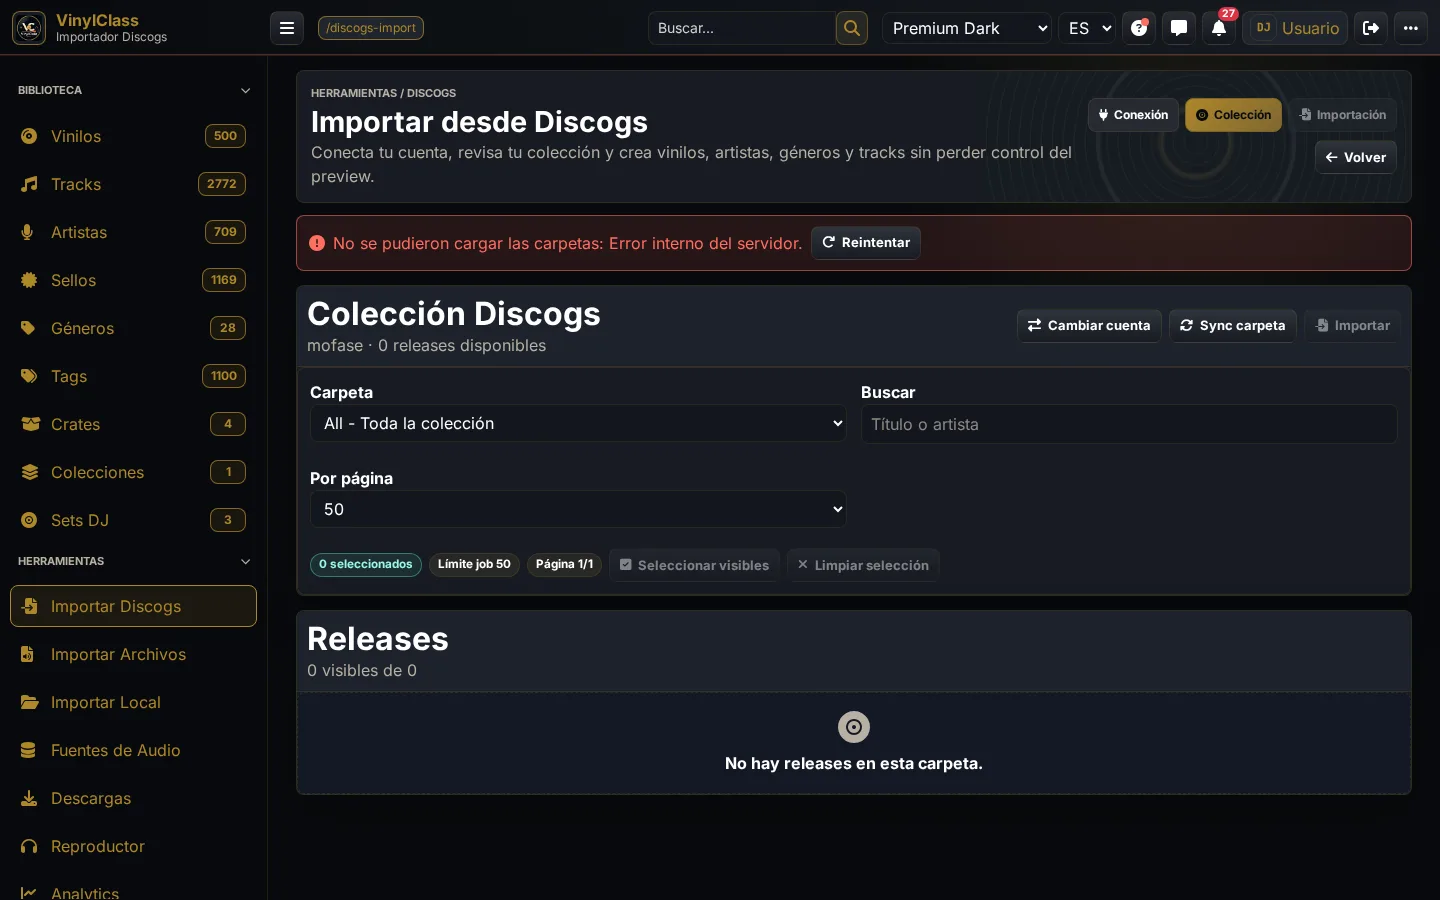Open the more options ellipsis menu
The width and height of the screenshot is (1440, 900).
tap(1411, 28)
